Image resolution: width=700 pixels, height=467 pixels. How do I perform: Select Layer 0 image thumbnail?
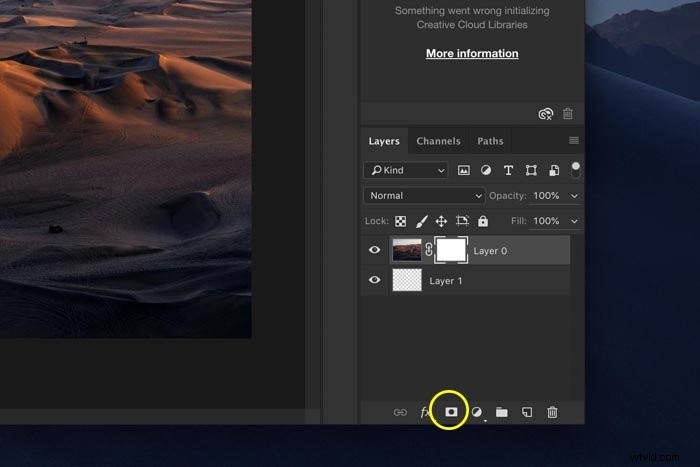407,250
